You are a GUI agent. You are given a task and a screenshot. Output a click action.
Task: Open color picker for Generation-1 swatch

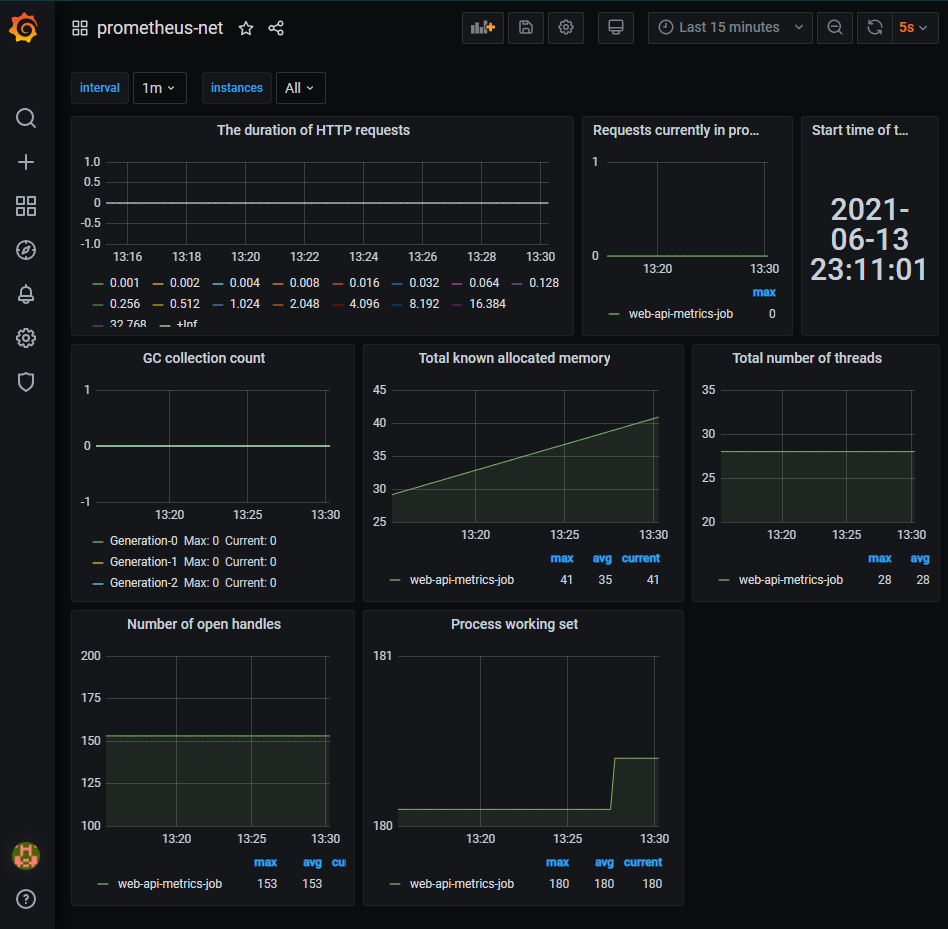click(97, 563)
